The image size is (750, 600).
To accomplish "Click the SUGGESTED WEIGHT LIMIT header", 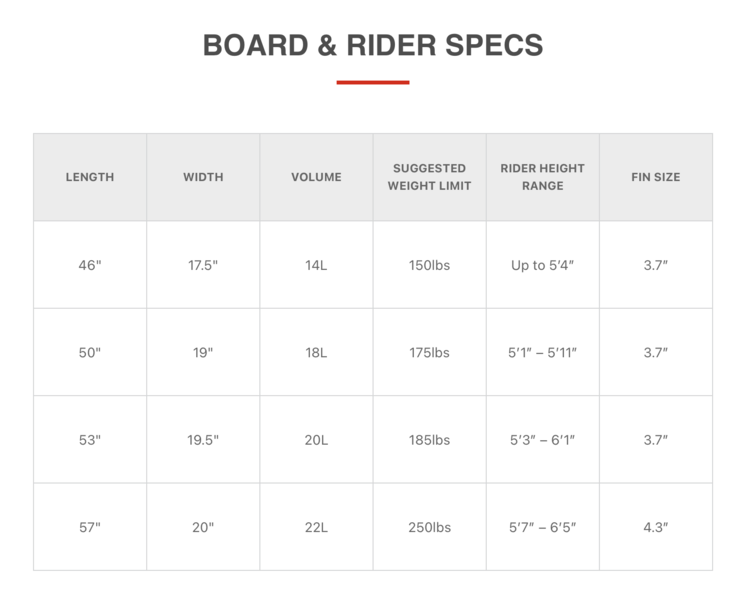I will tap(429, 177).
